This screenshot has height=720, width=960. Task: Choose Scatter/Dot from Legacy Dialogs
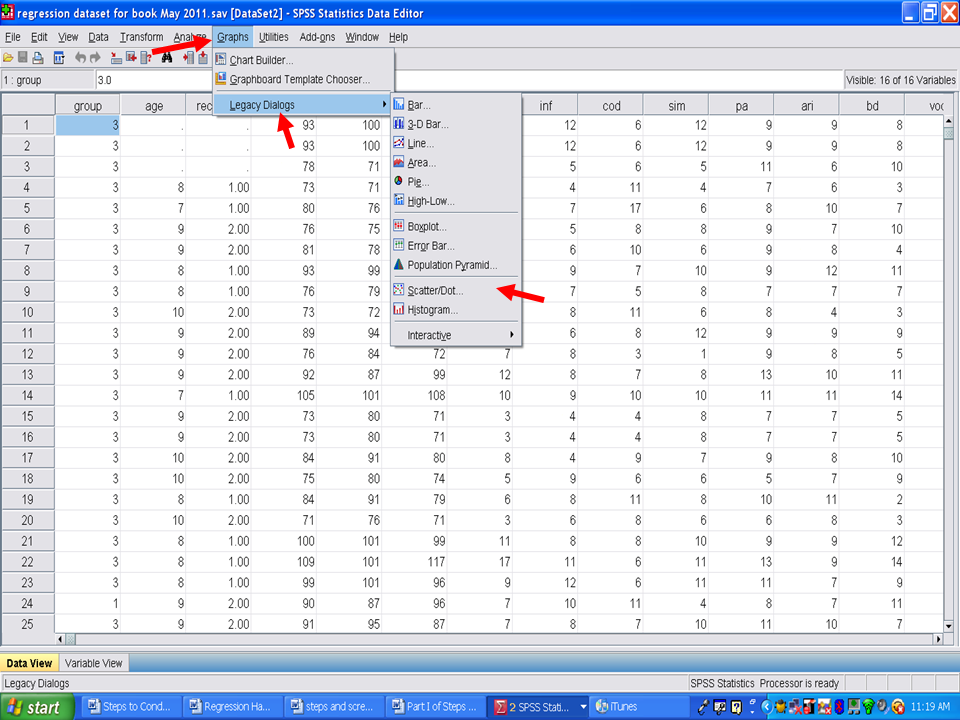(x=435, y=290)
